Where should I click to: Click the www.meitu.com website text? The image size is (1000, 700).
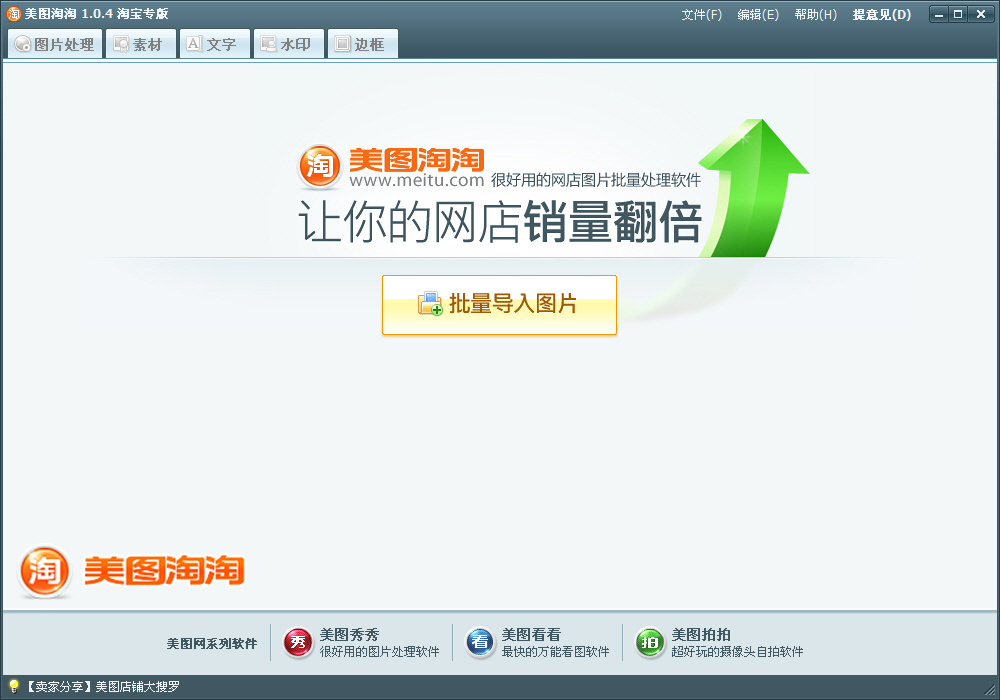(x=417, y=180)
